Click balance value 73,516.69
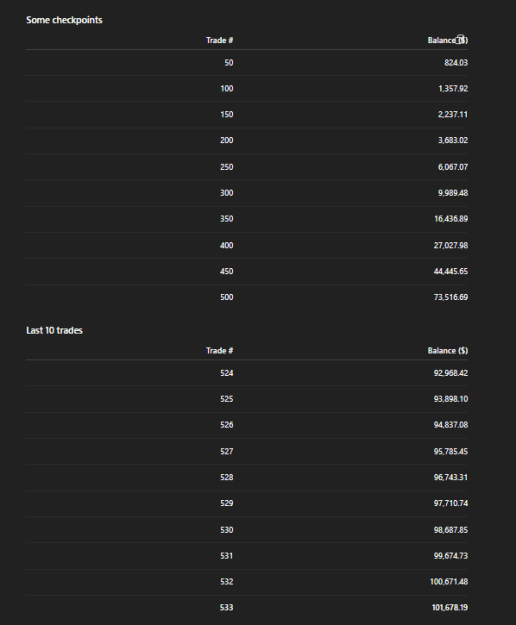 [451, 297]
